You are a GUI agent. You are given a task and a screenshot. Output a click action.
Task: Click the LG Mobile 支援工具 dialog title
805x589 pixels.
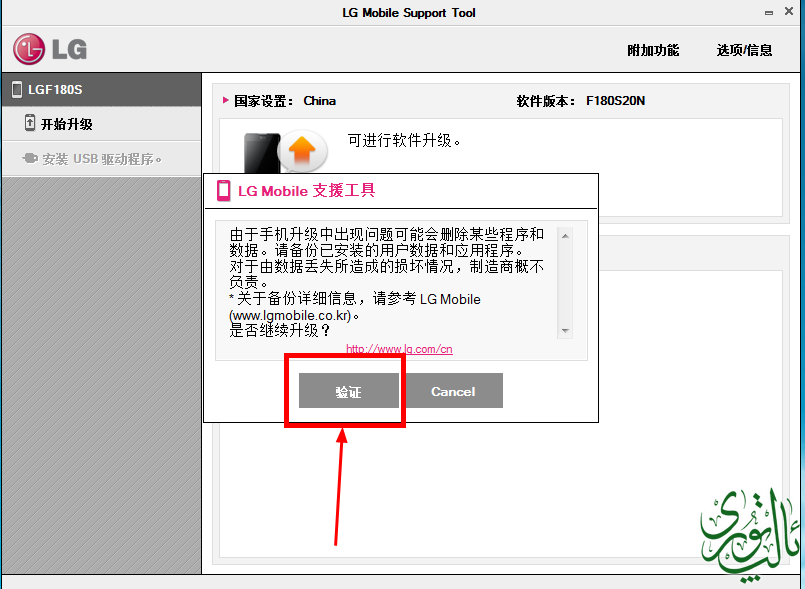306,191
